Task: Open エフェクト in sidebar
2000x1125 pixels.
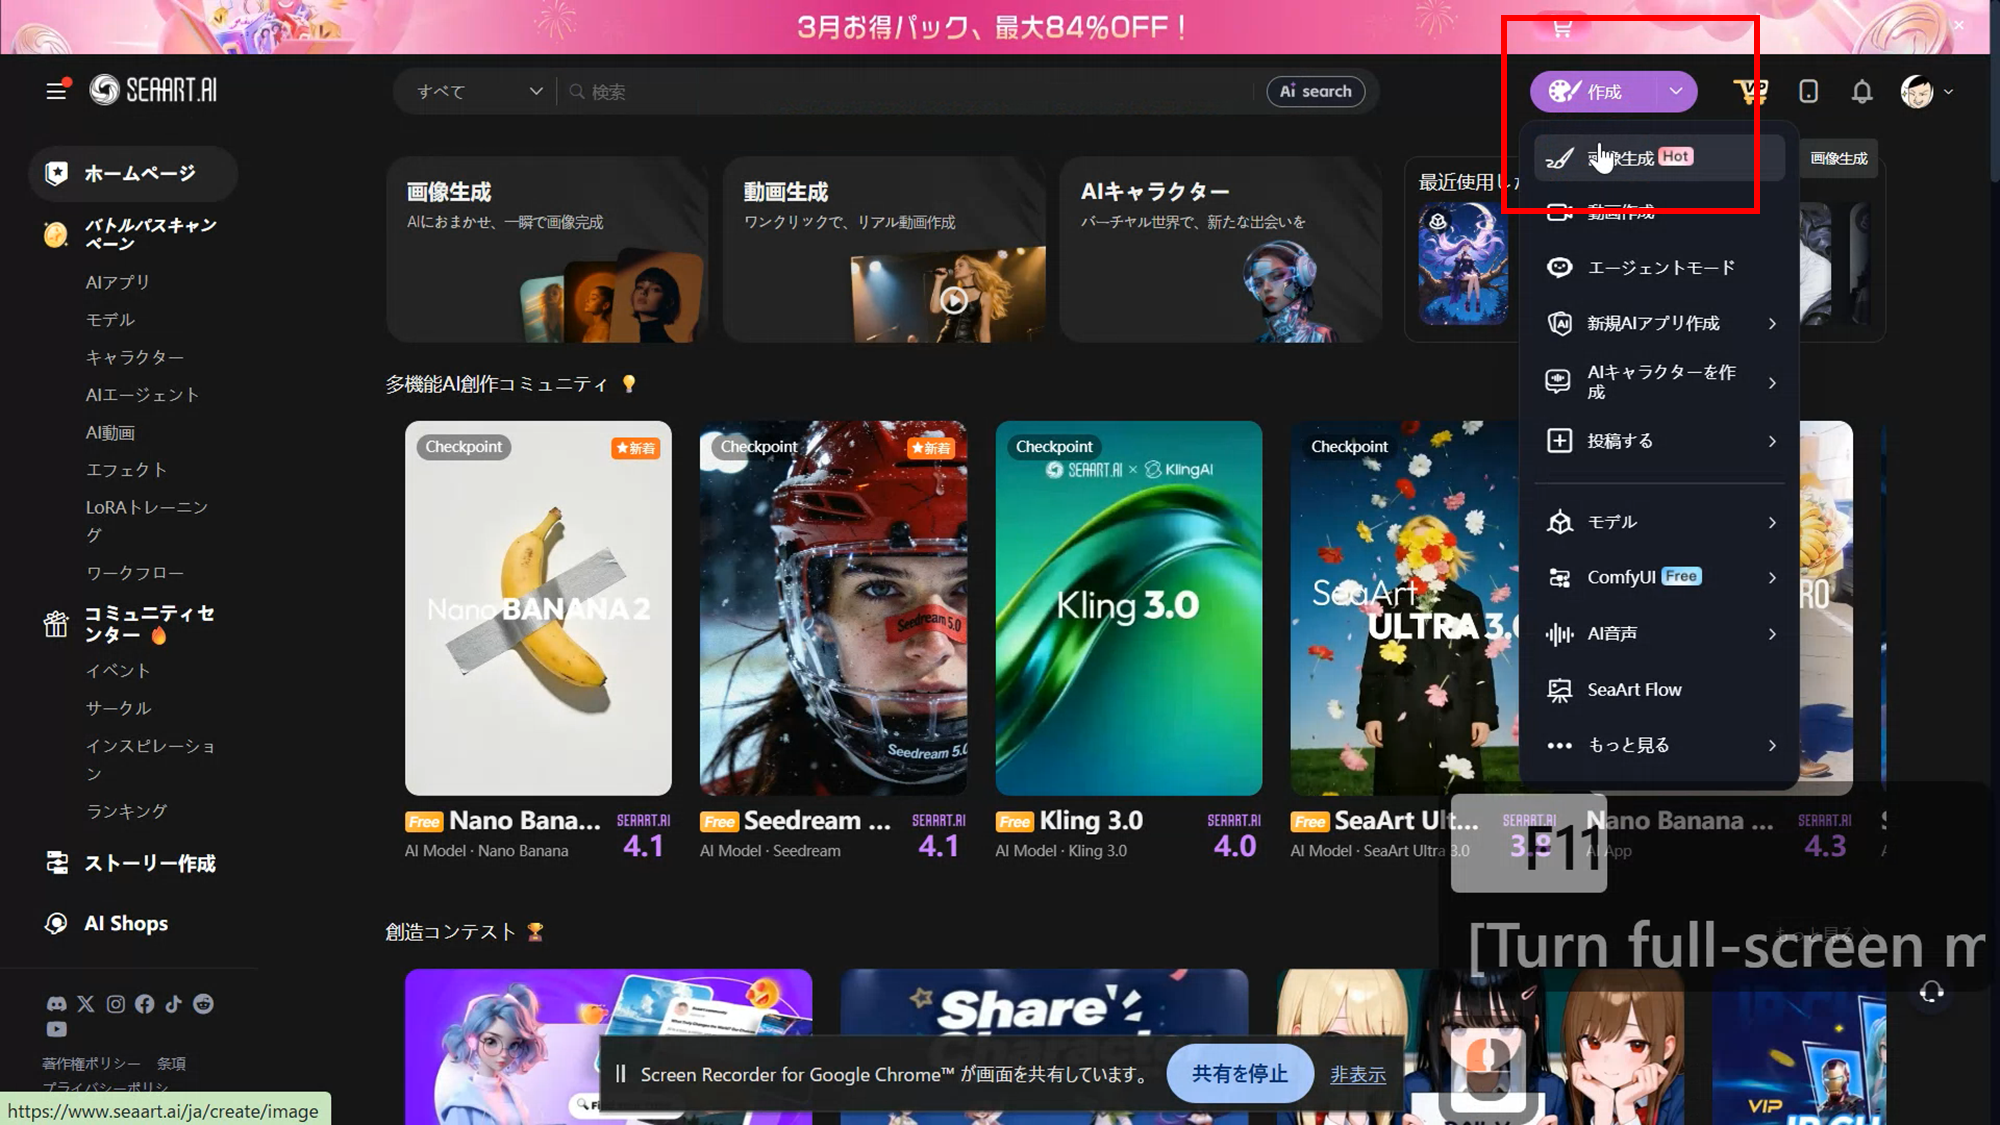Action: click(126, 470)
